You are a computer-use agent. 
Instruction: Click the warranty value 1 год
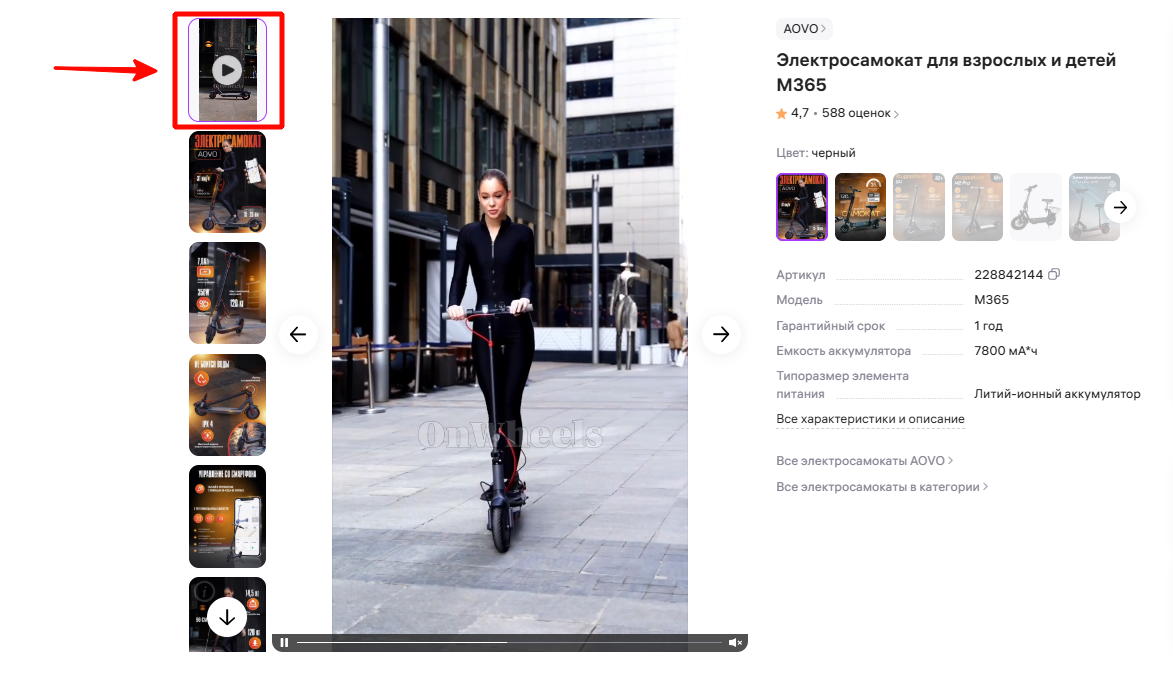pyautogui.click(x=988, y=326)
